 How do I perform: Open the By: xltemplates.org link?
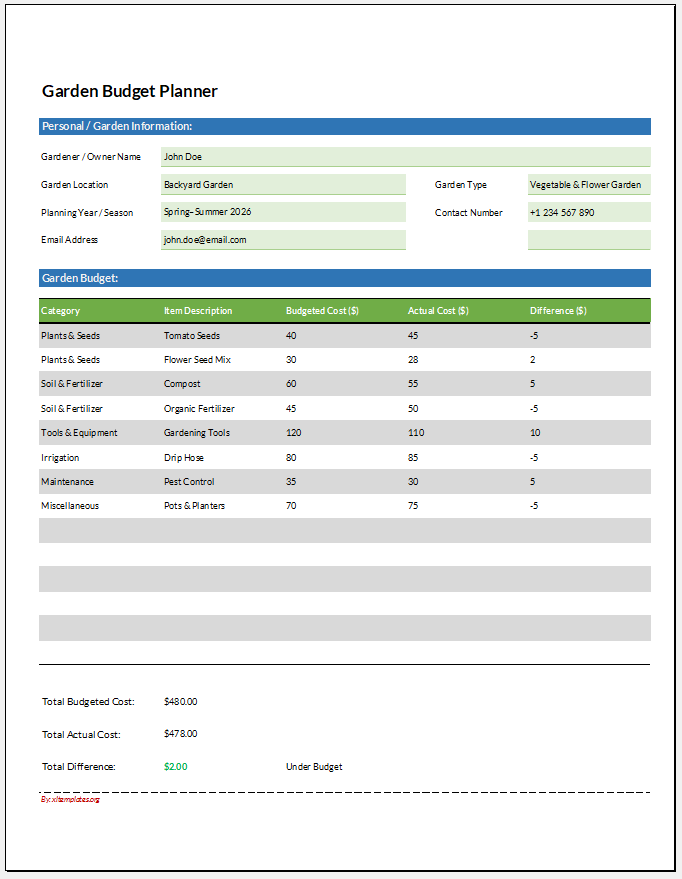70,799
